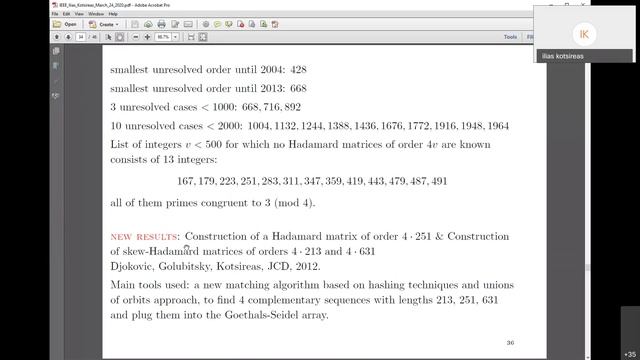Open the Tools pane
640x360 pixels.
(510, 37)
